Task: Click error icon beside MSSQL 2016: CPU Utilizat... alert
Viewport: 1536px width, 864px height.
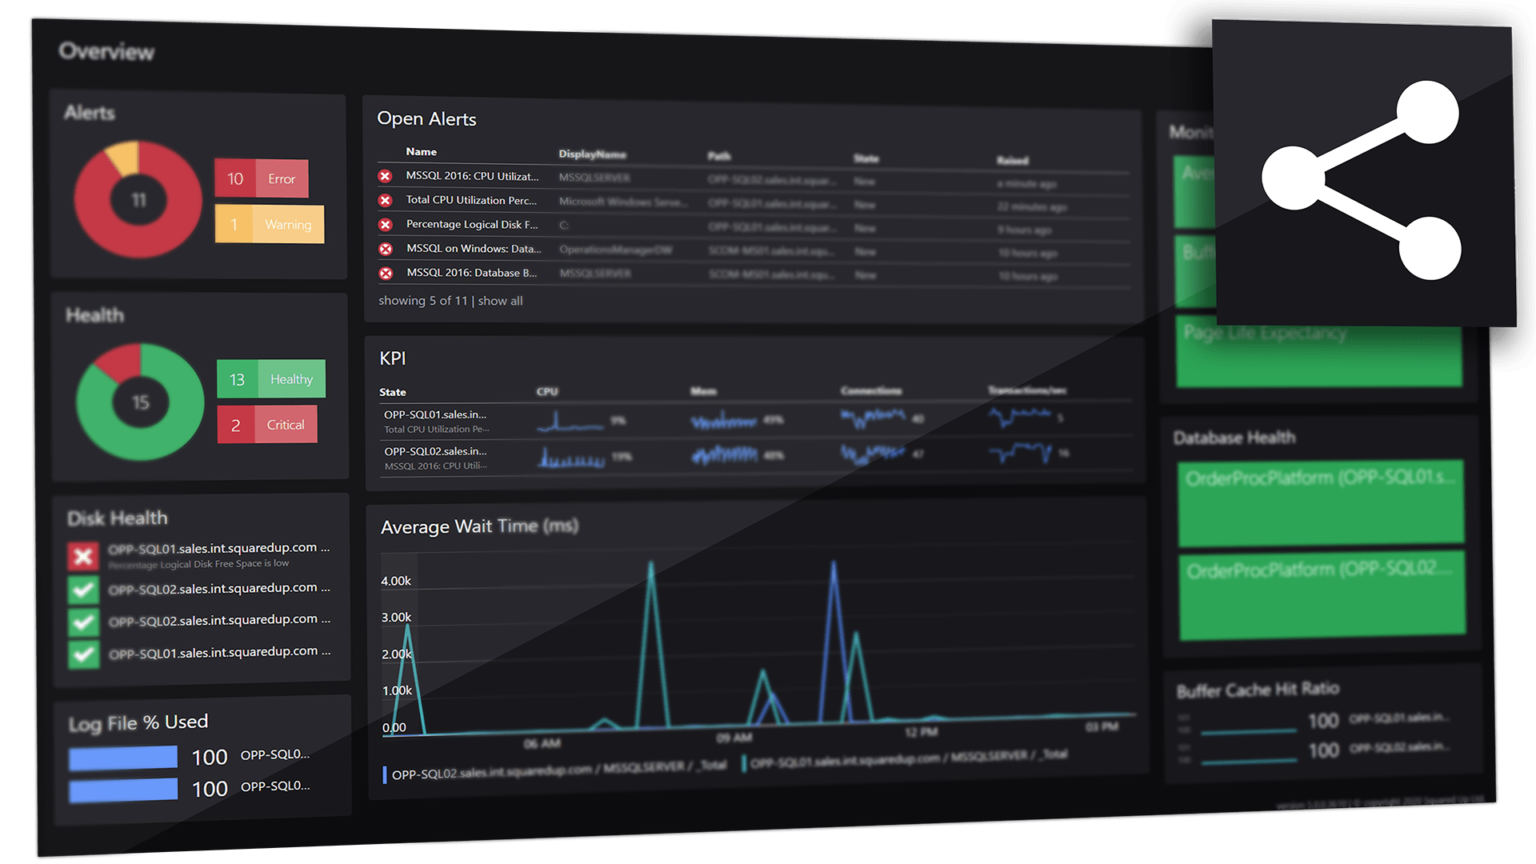Action: point(385,176)
